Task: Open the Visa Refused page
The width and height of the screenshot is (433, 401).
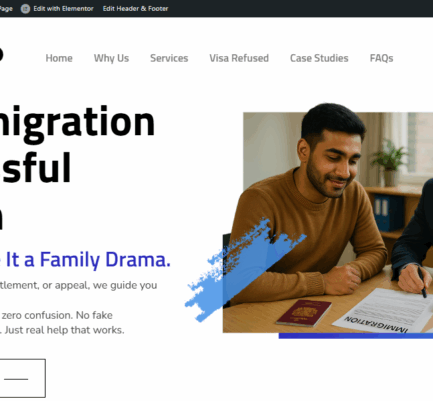Action: click(239, 58)
